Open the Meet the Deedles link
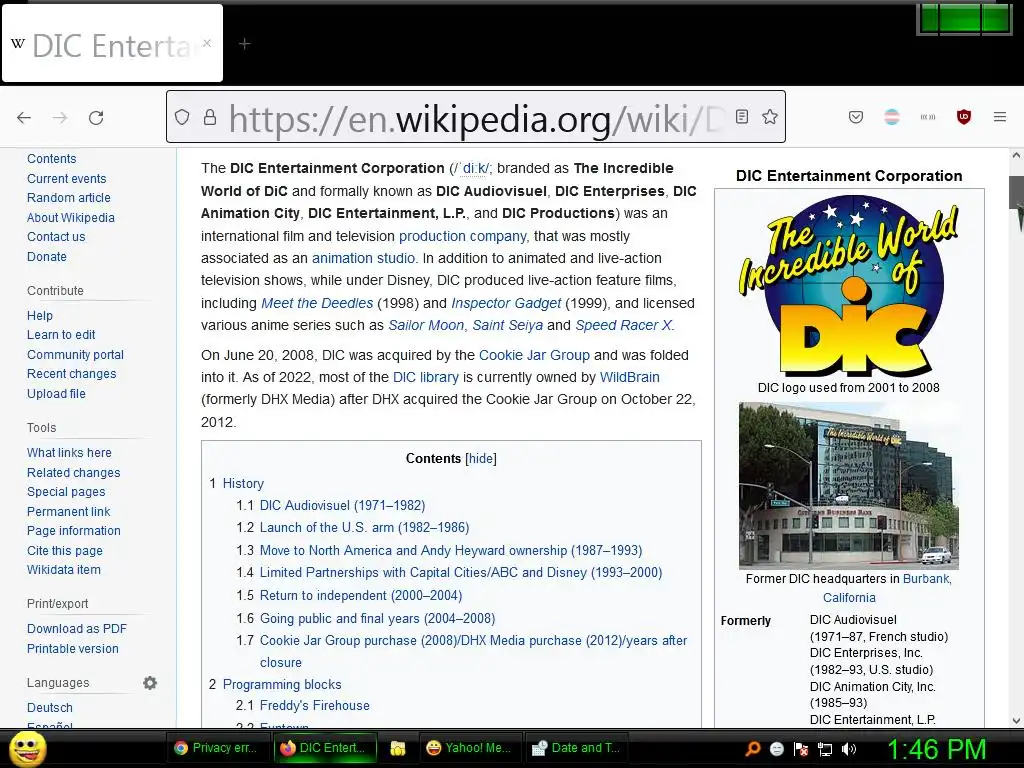The image size is (1024, 768). [317, 303]
